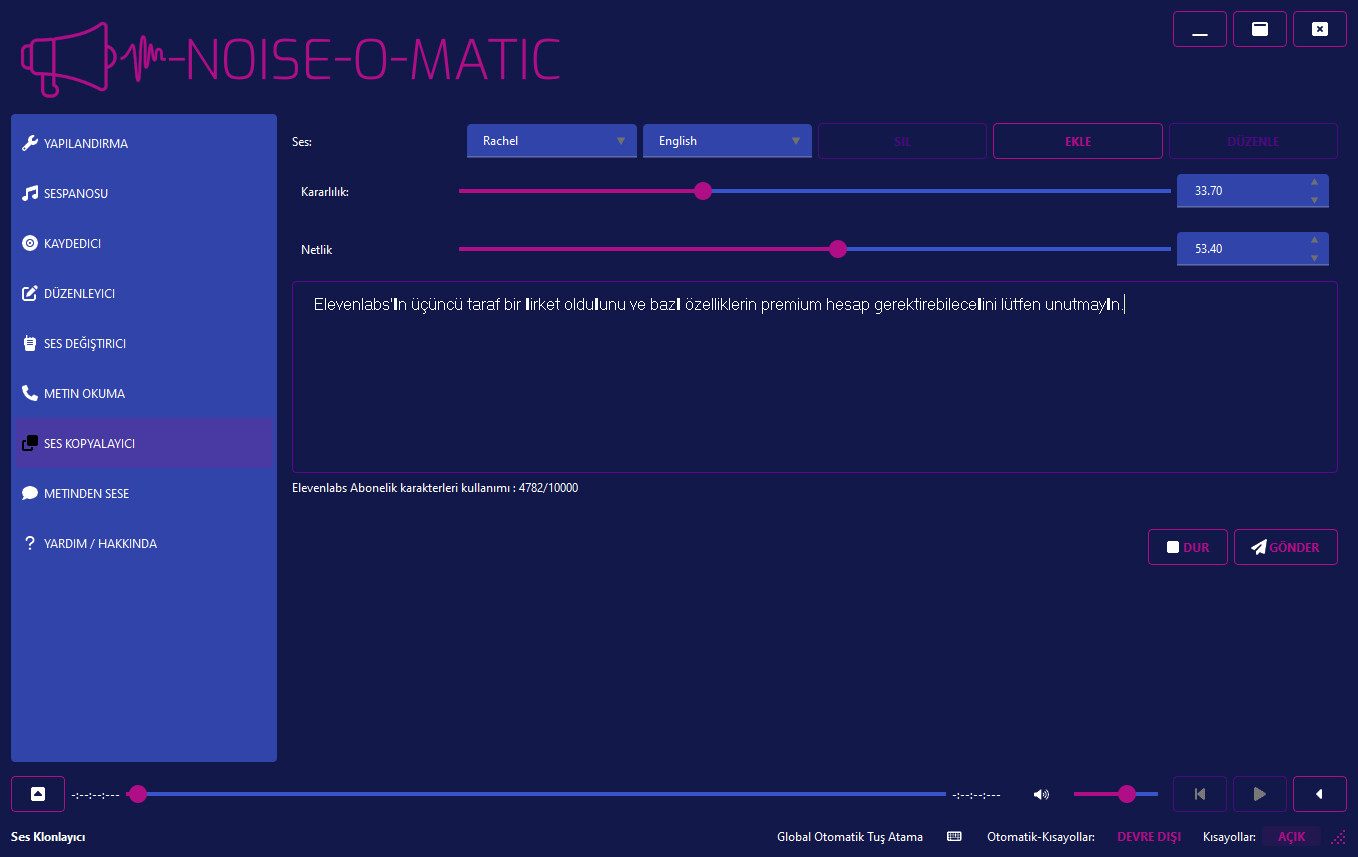Click the Metinden Sese speech bubble icon

pyautogui.click(x=30, y=493)
